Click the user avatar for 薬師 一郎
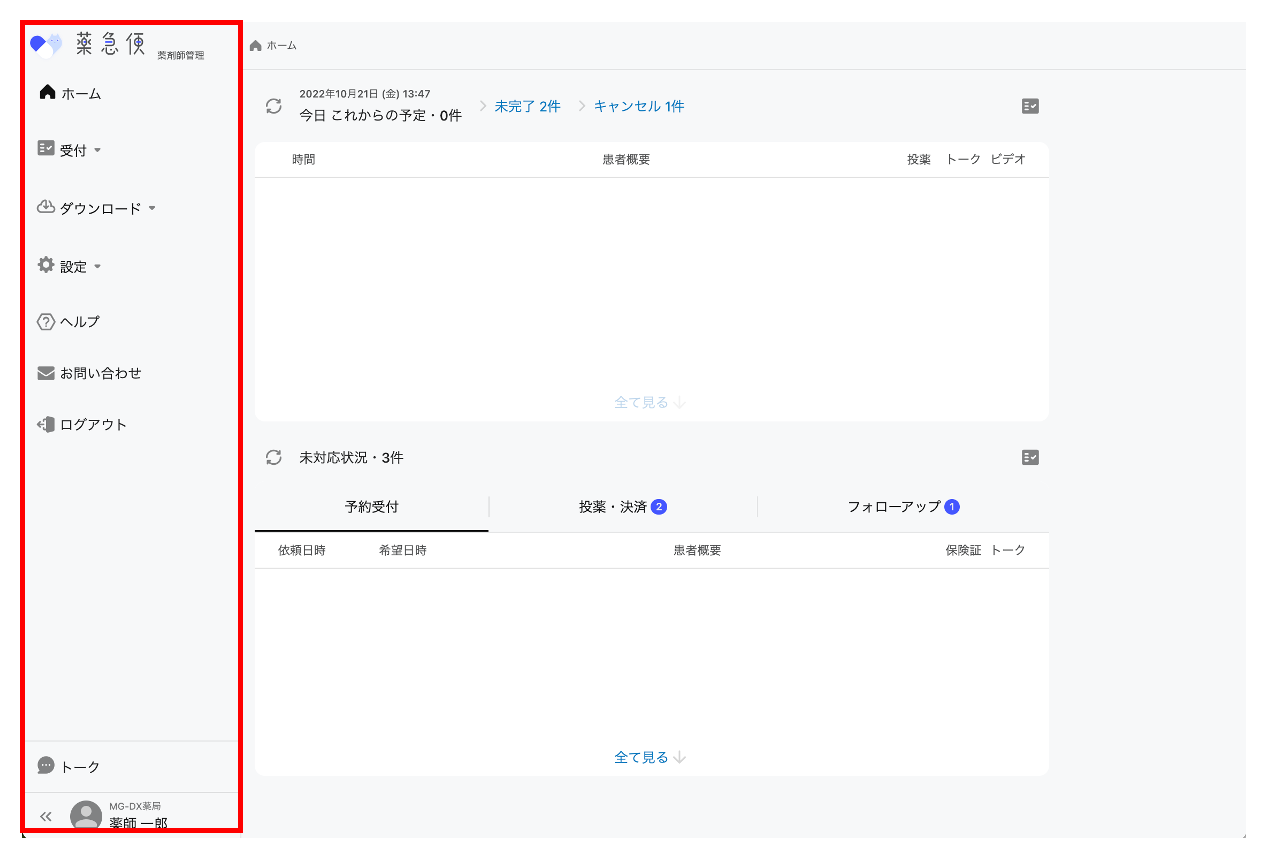Viewport: 1268px width, 860px height. click(86, 816)
